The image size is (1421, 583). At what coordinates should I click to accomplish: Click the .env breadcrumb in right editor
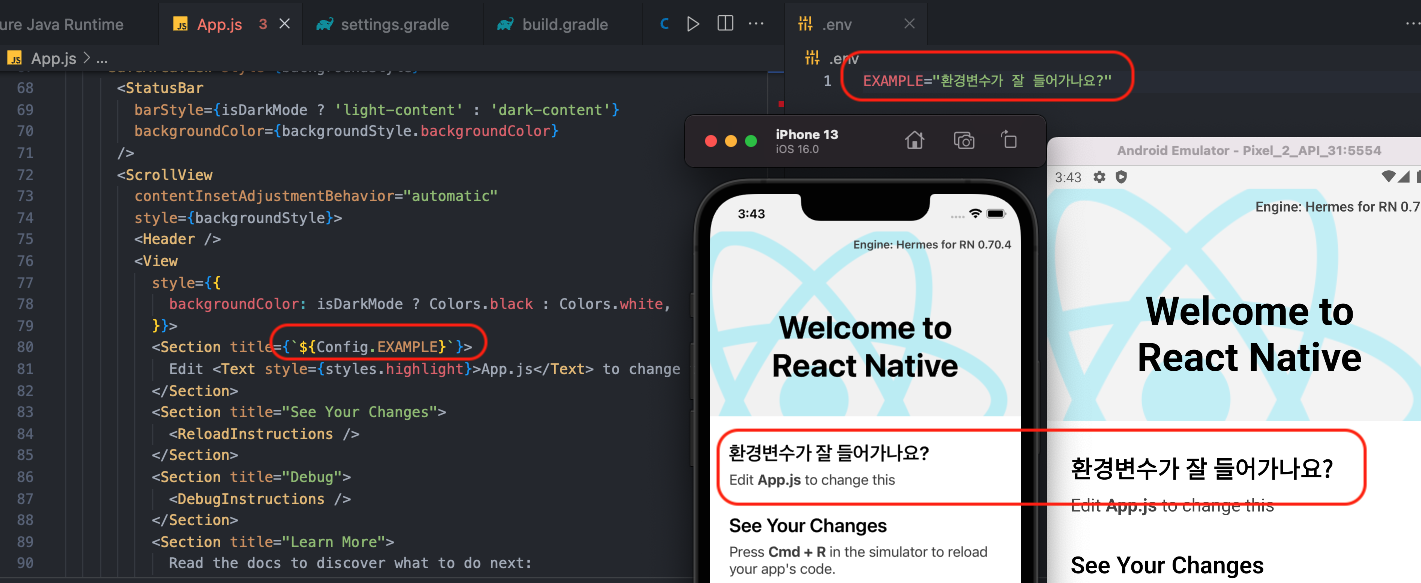point(843,59)
